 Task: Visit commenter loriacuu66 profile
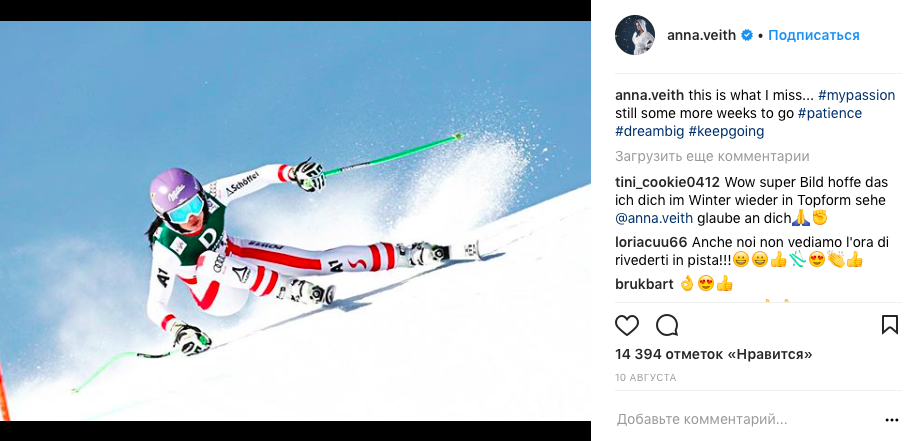tap(651, 242)
